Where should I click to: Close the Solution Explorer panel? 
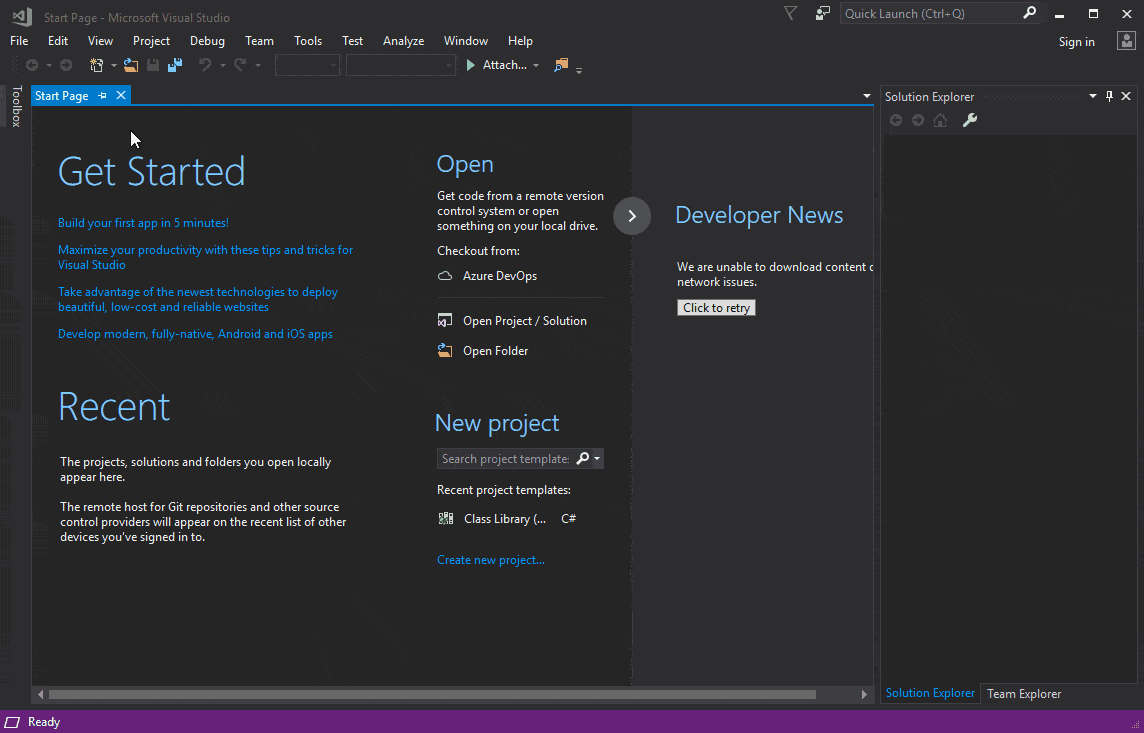(x=1126, y=96)
